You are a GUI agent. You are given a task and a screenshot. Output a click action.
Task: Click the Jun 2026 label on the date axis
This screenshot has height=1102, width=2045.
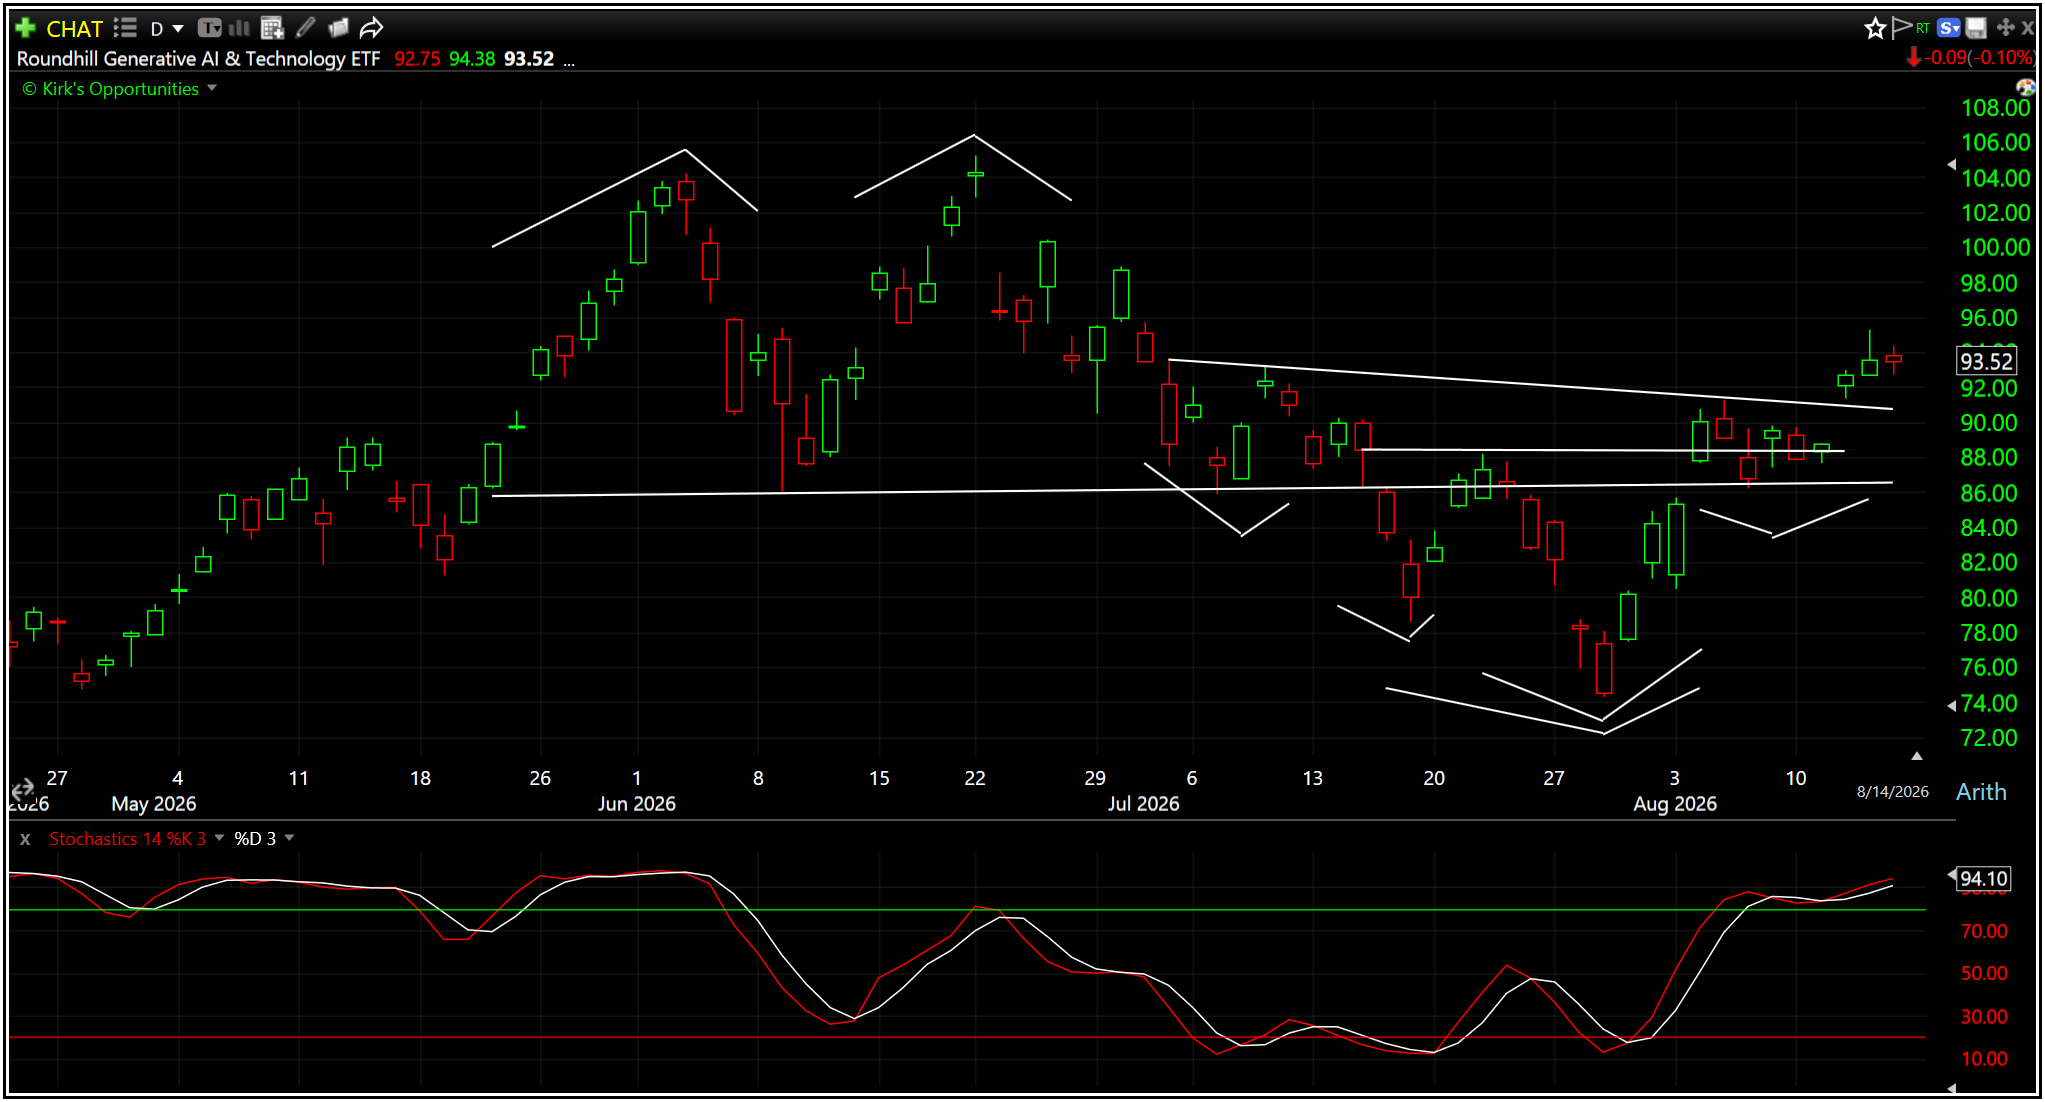(637, 804)
